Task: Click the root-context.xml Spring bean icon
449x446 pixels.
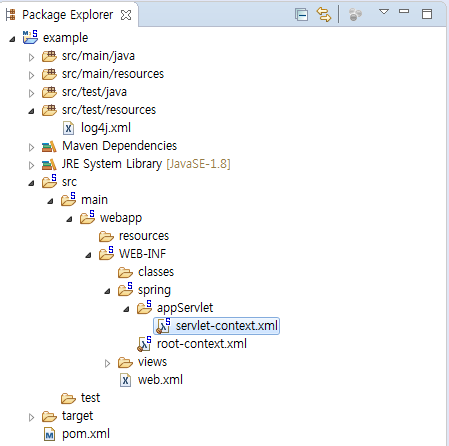Action: click(144, 344)
